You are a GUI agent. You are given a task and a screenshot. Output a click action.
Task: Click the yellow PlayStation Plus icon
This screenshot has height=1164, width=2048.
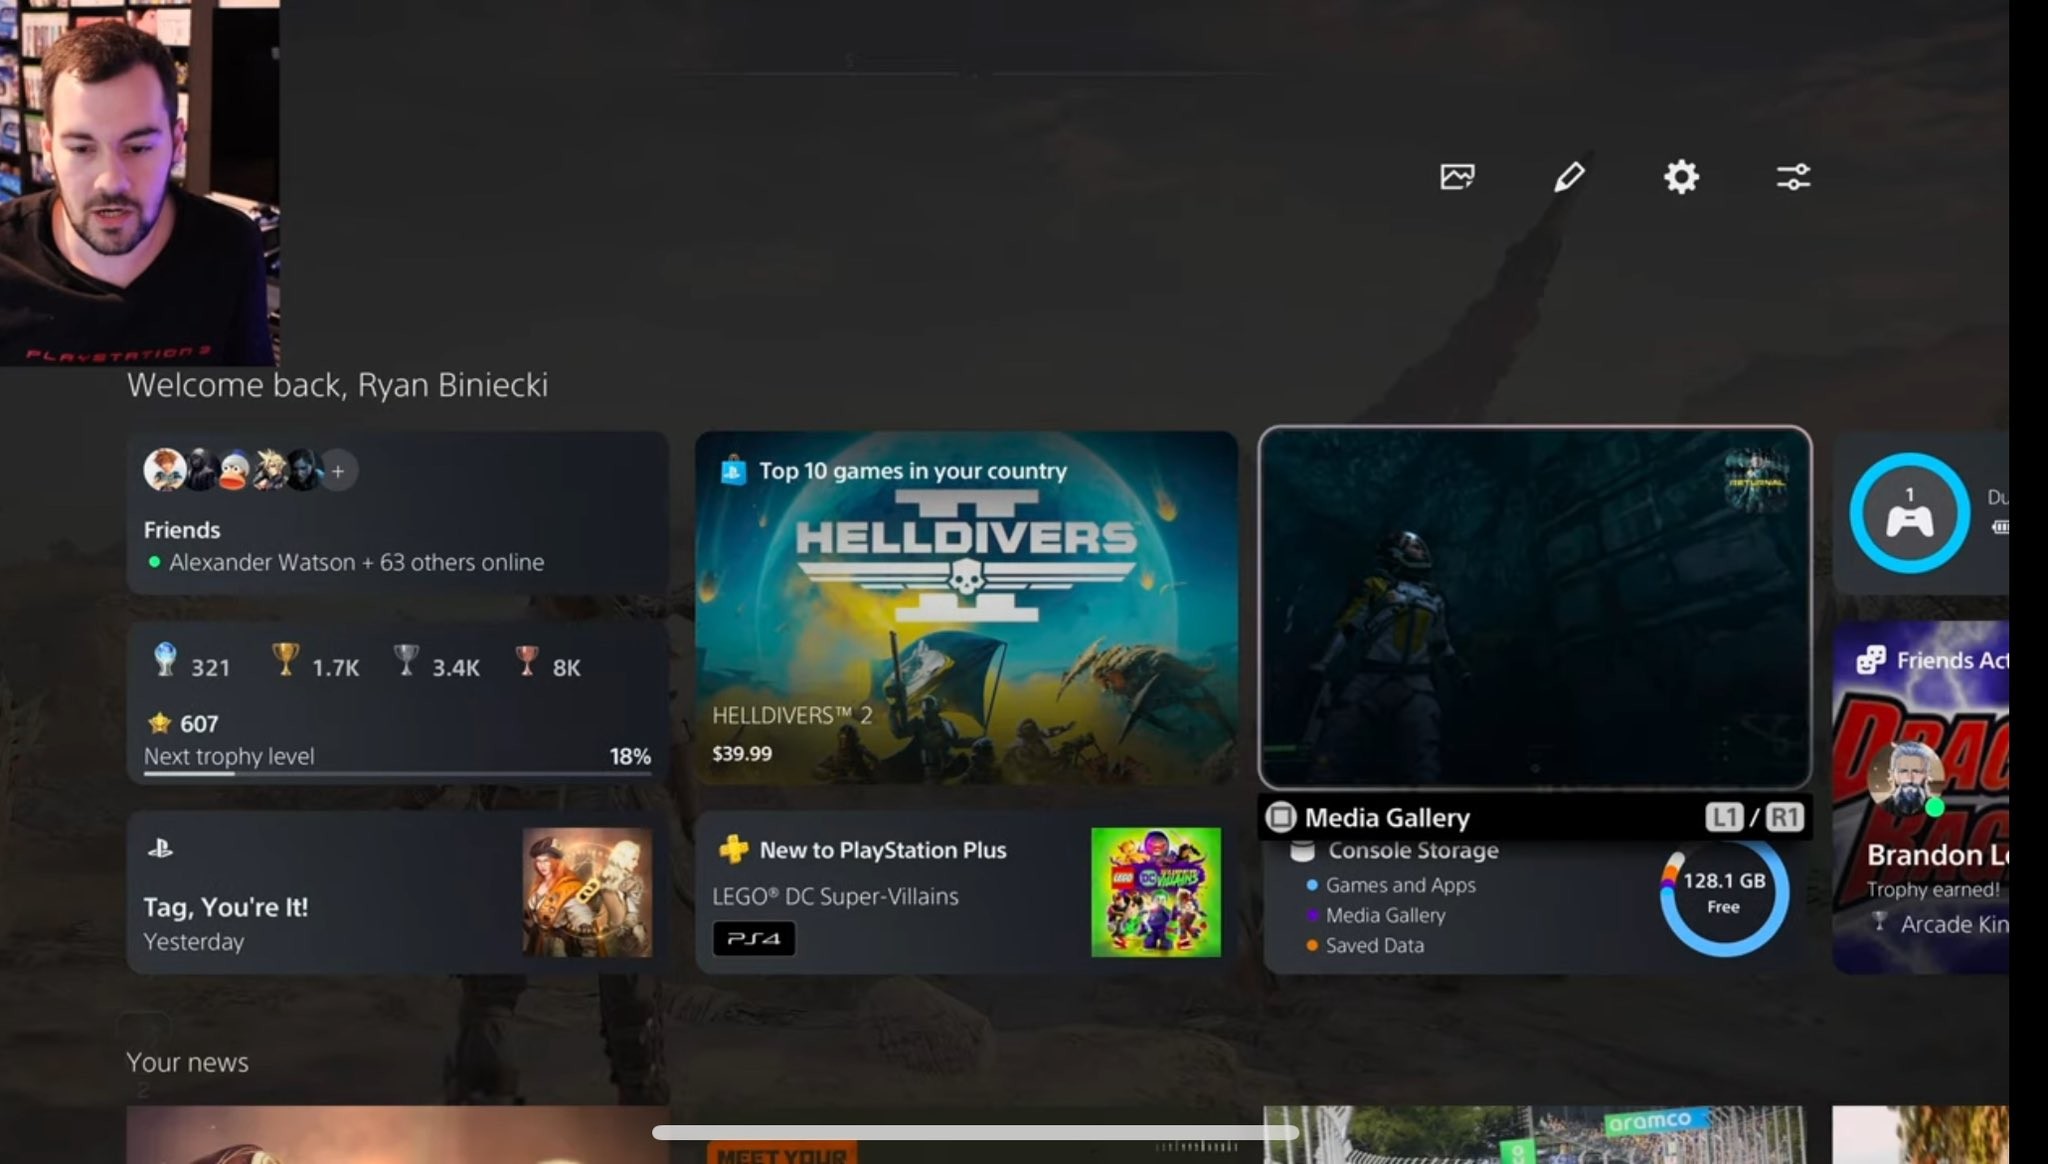coord(733,849)
